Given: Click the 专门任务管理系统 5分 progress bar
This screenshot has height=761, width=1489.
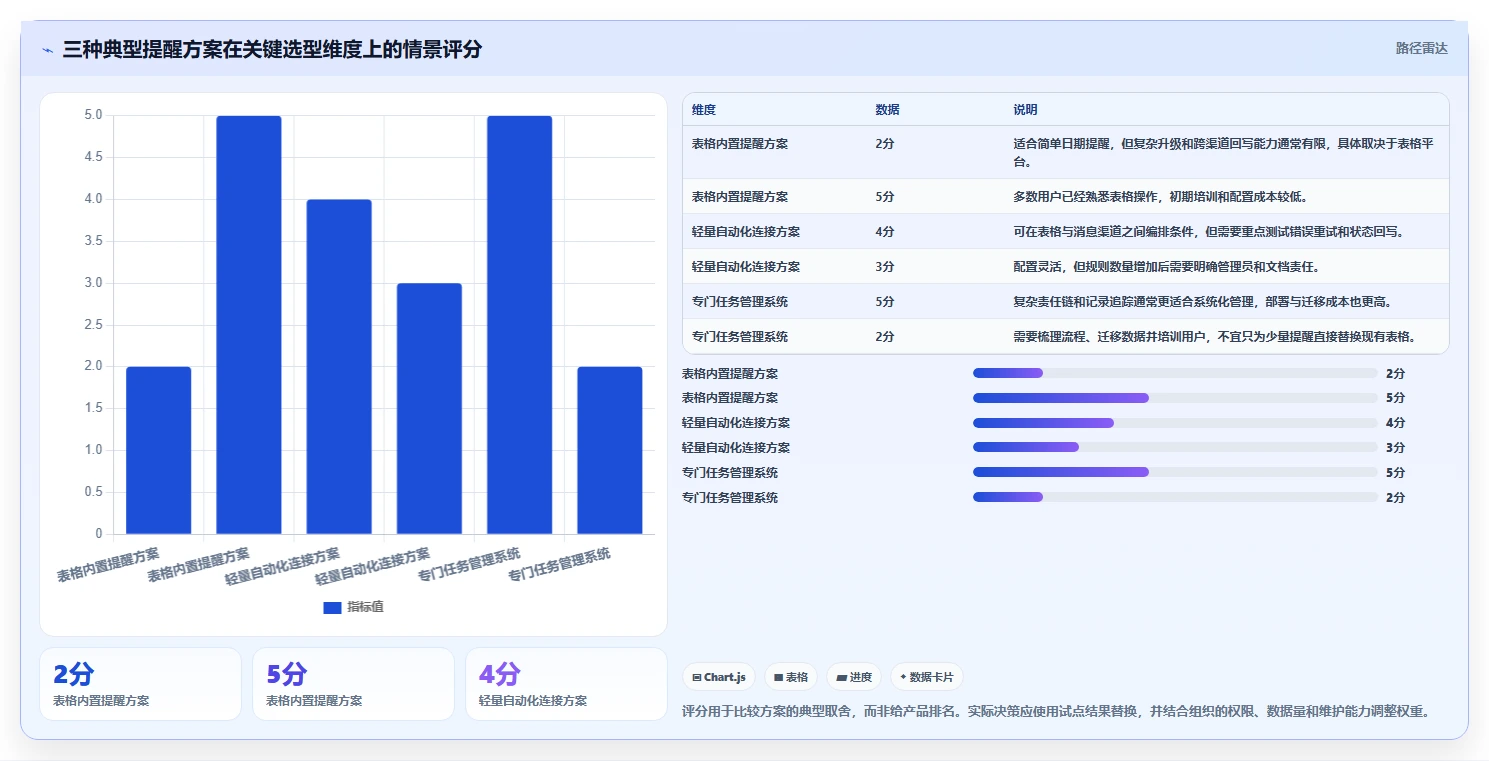Looking at the screenshot, I should [x=1175, y=472].
